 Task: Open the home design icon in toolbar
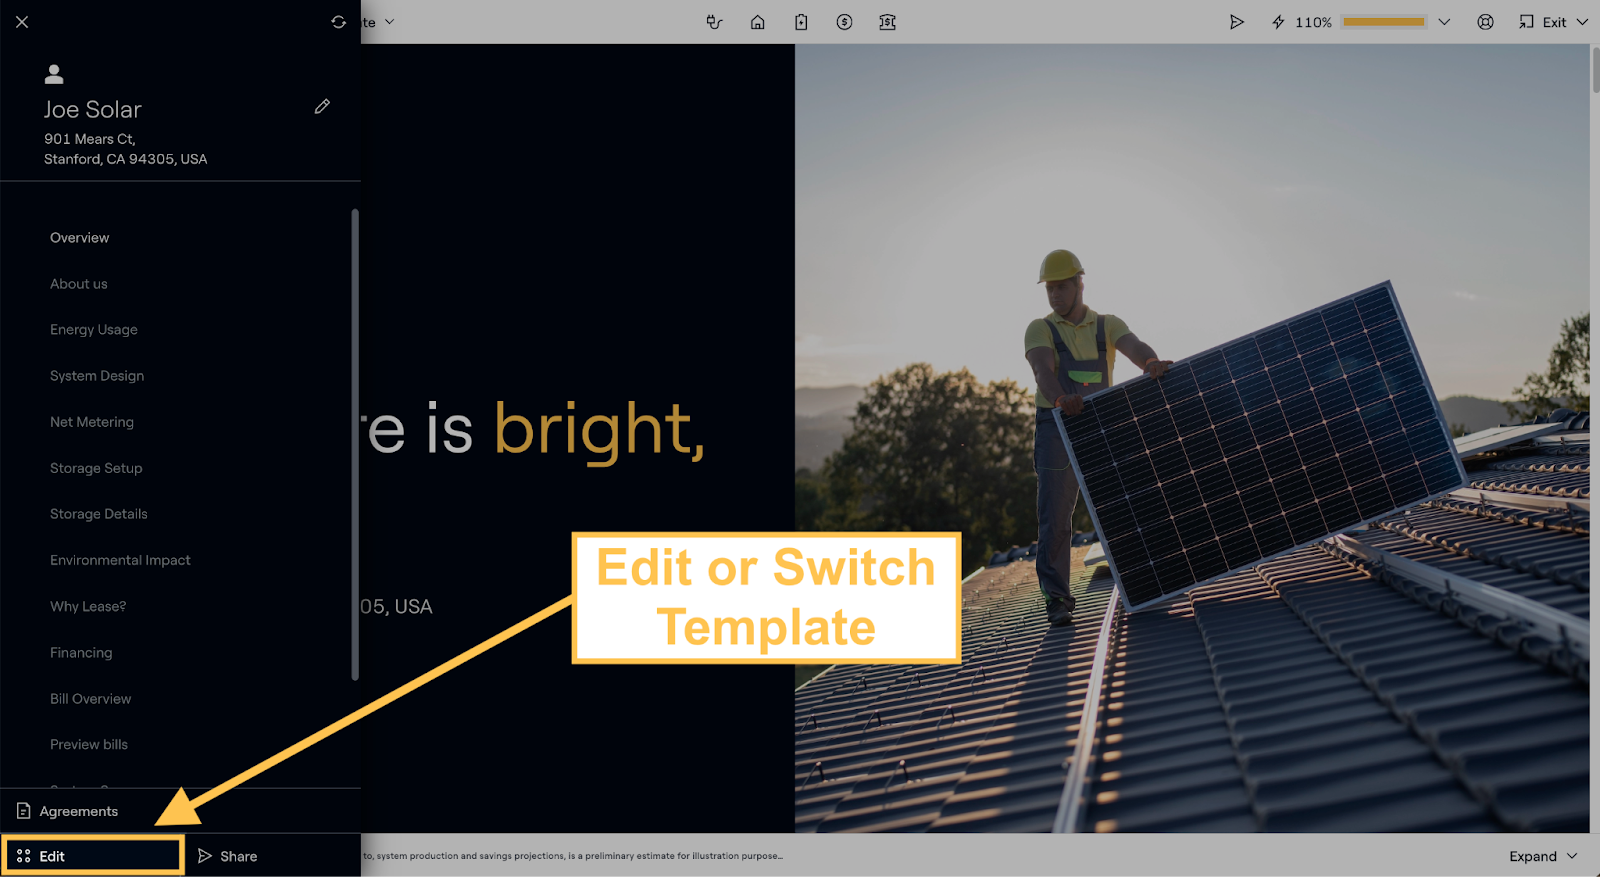point(758,22)
